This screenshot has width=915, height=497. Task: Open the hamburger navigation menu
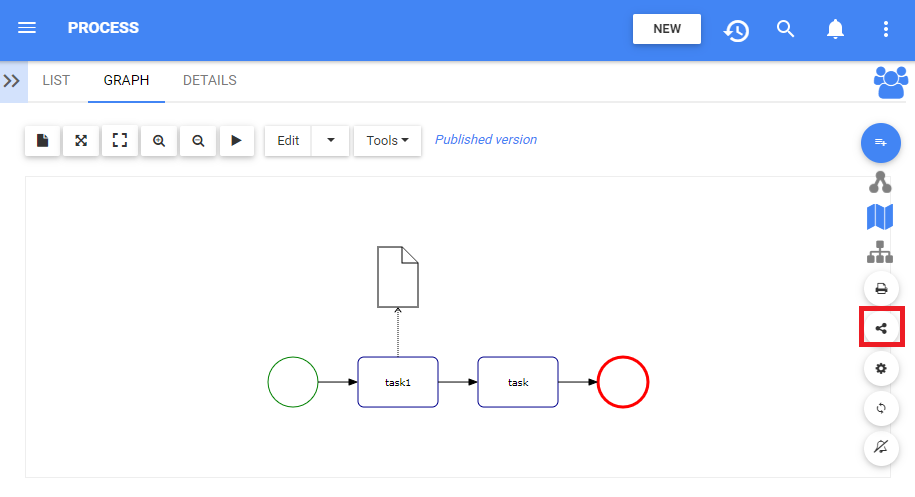tap(27, 28)
